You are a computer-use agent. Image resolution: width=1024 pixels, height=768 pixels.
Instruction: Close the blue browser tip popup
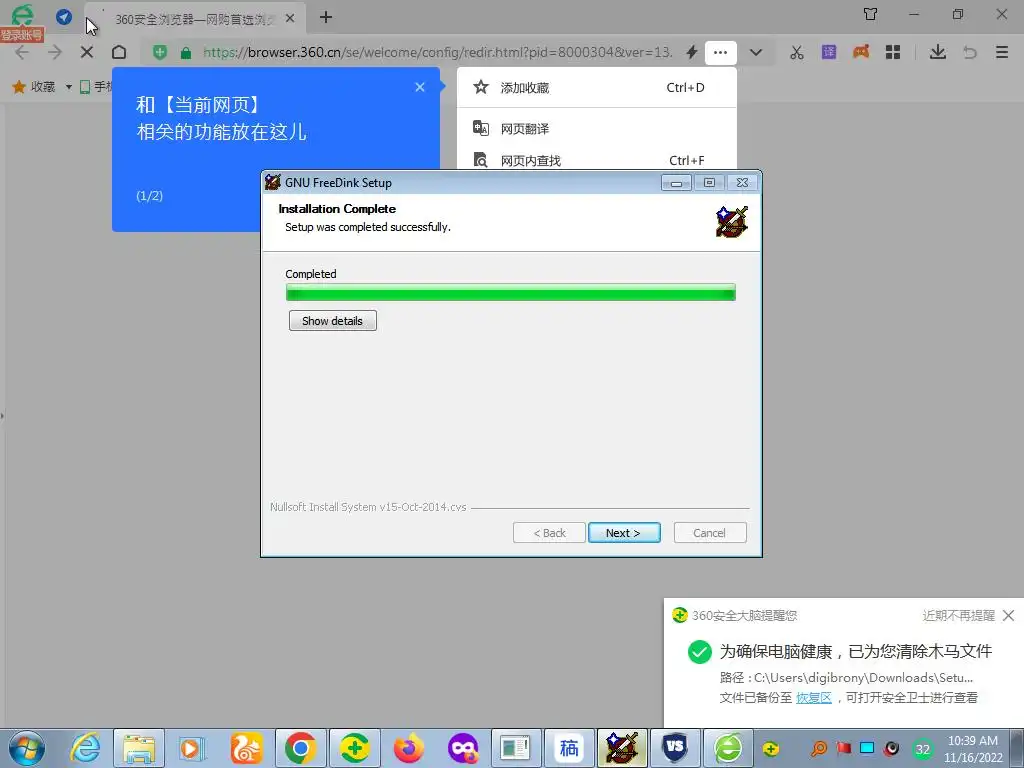click(420, 87)
